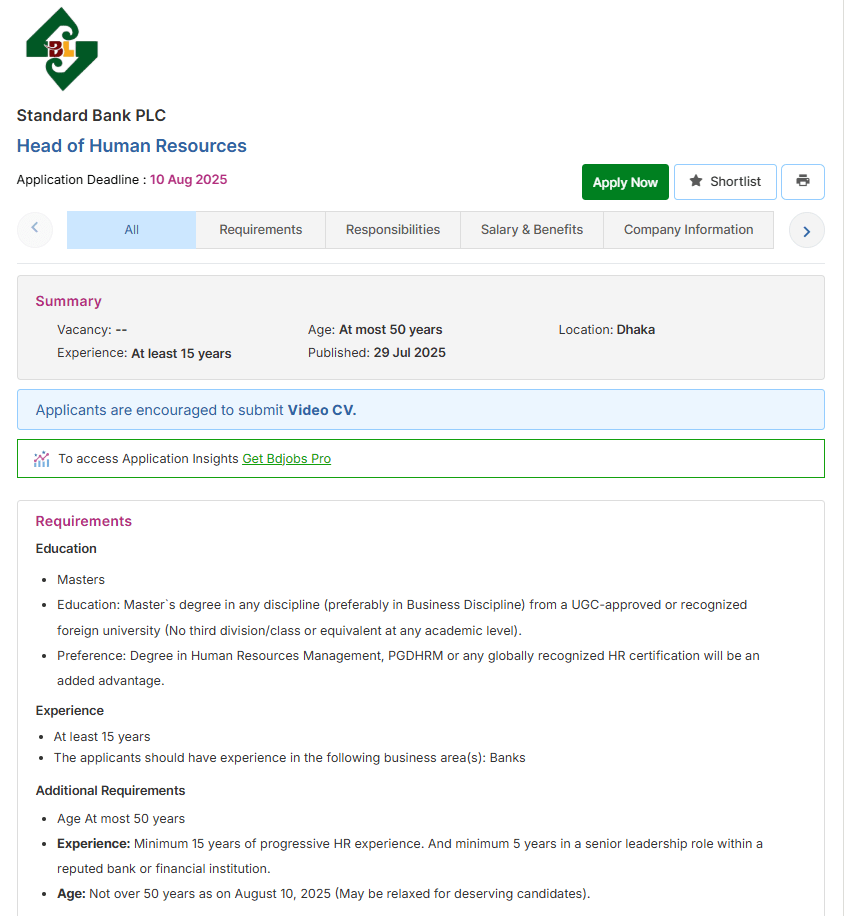Click the Experience subheading under Requirements
Image resolution: width=844 pixels, height=916 pixels.
[x=70, y=710]
